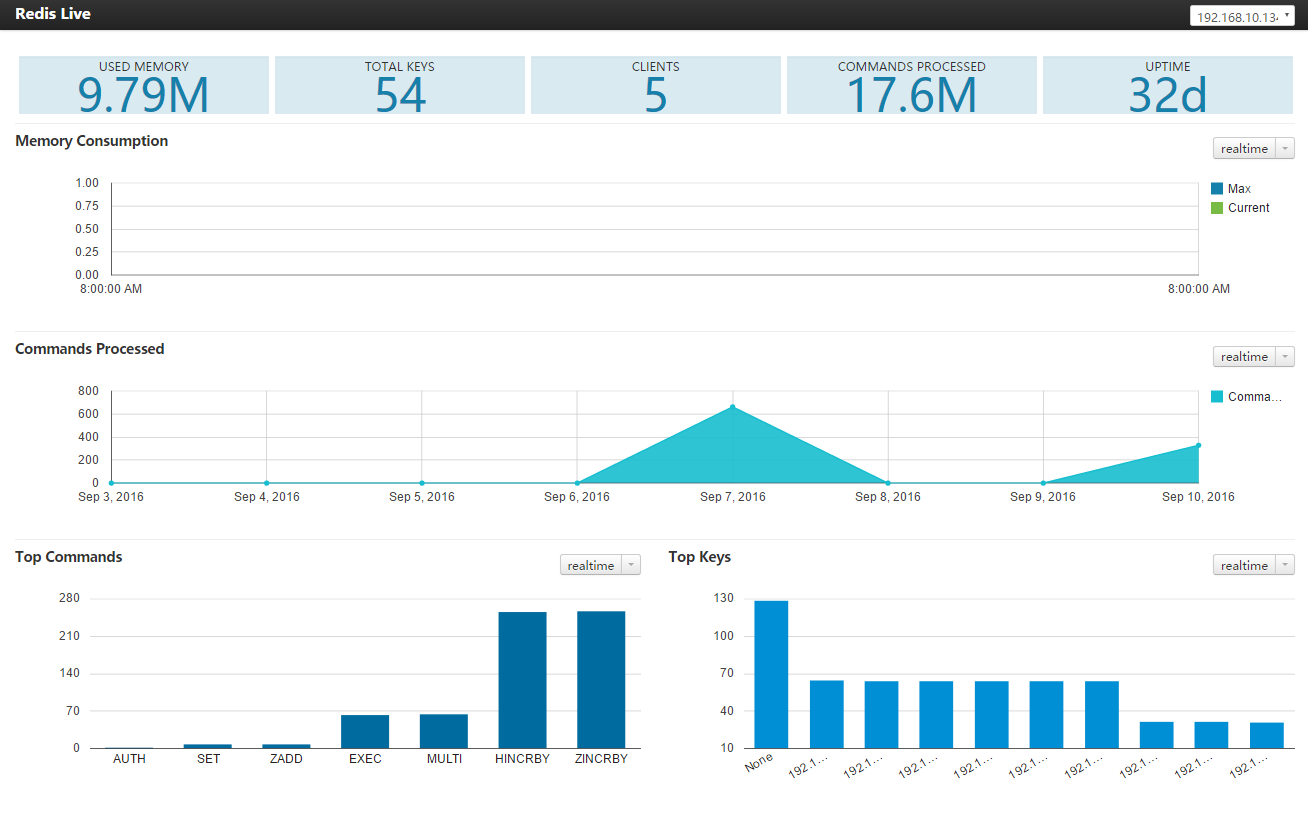Image resolution: width=1308 pixels, height=821 pixels.
Task: Click the Commands Processed stat box
Action: (x=912, y=85)
